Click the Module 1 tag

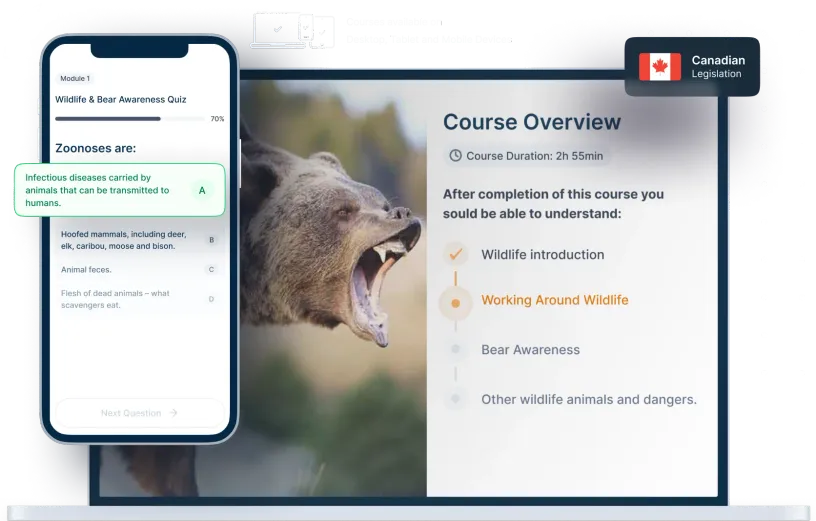(x=75, y=79)
